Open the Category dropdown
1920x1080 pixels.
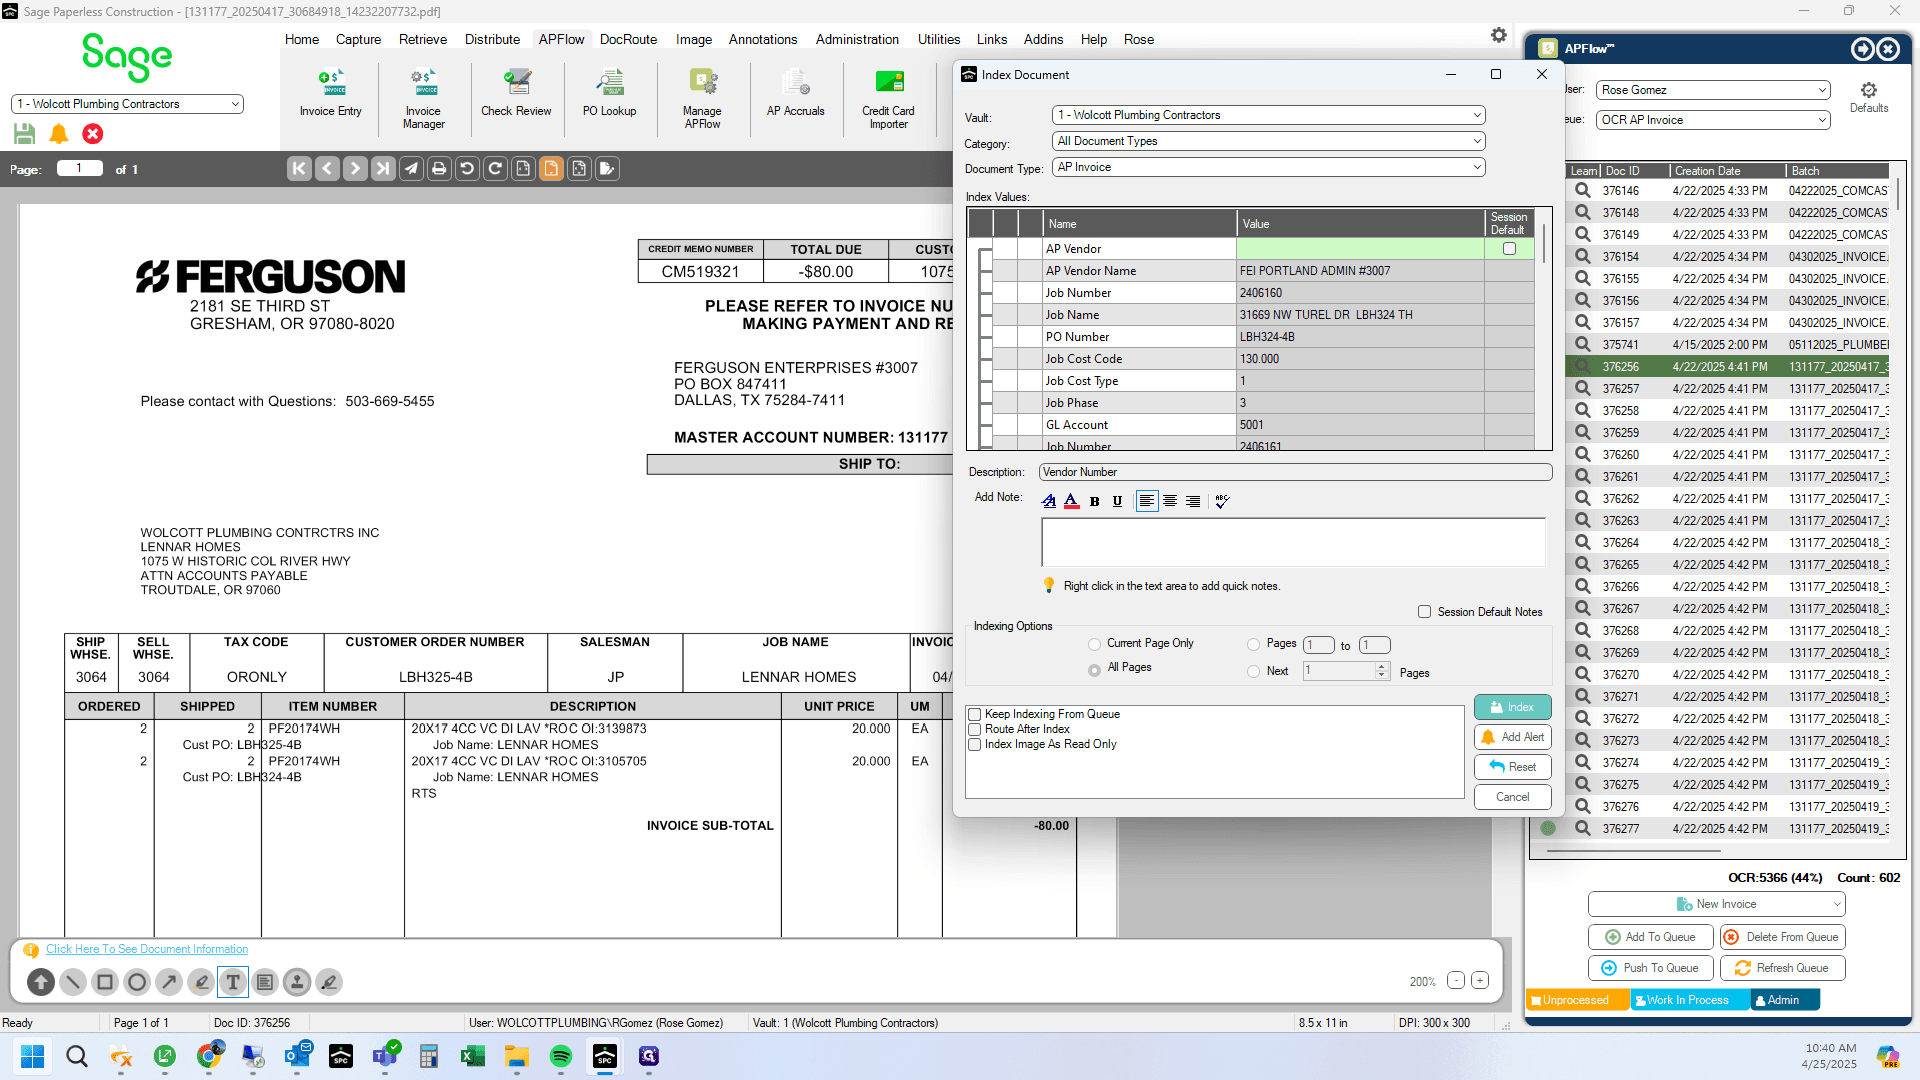(1268, 141)
